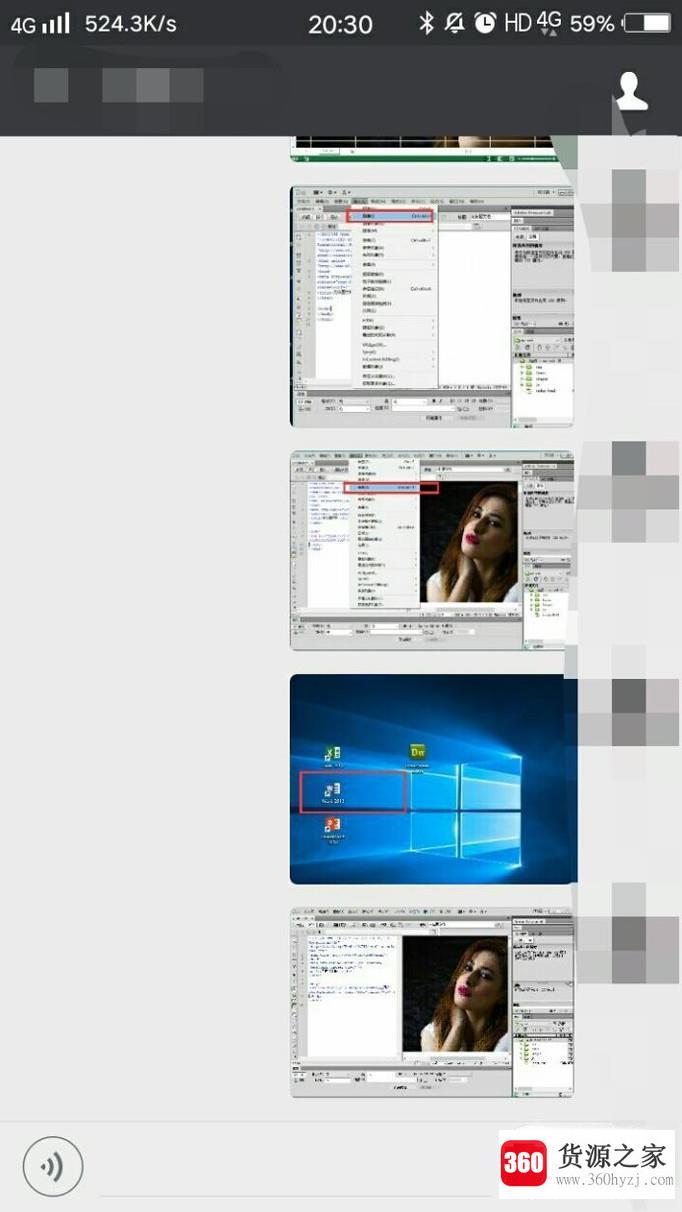Tap the Bluetooth icon in status bar

pyautogui.click(x=427, y=23)
